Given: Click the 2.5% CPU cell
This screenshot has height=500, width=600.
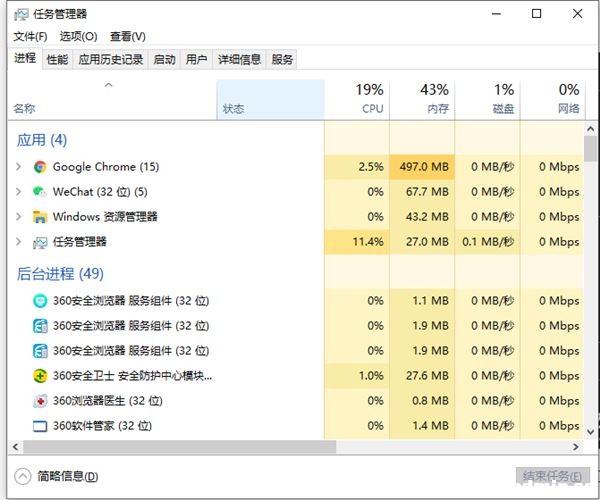Looking at the screenshot, I should [357, 167].
